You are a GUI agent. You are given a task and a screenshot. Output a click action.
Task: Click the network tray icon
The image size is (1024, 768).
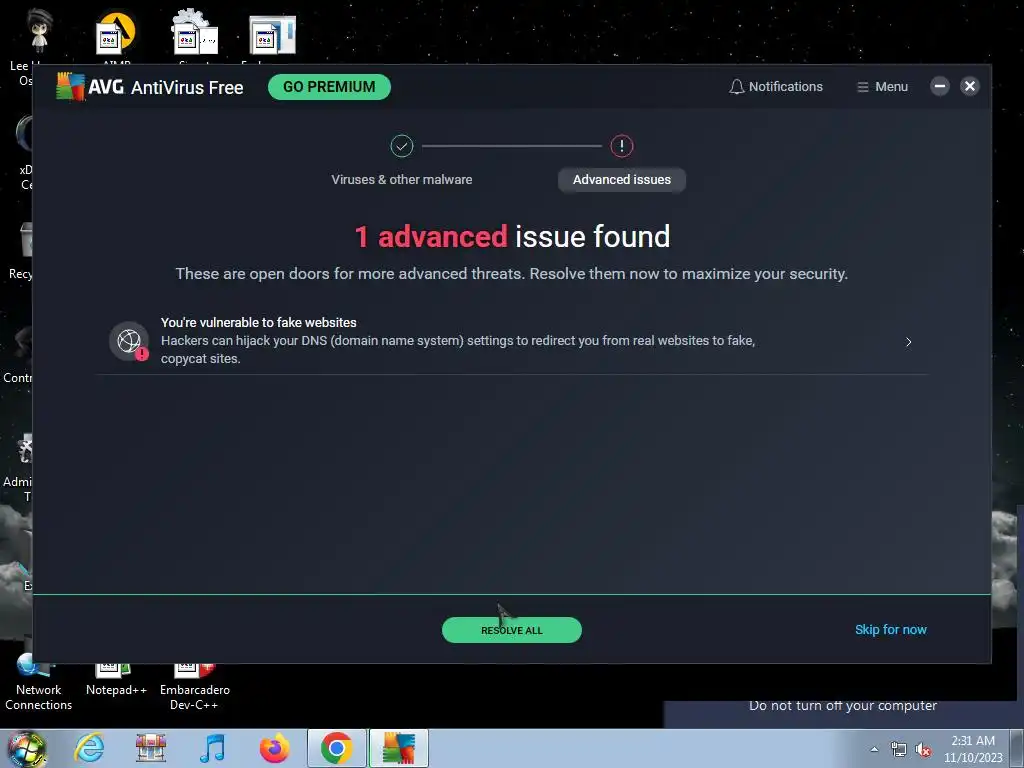coord(899,750)
